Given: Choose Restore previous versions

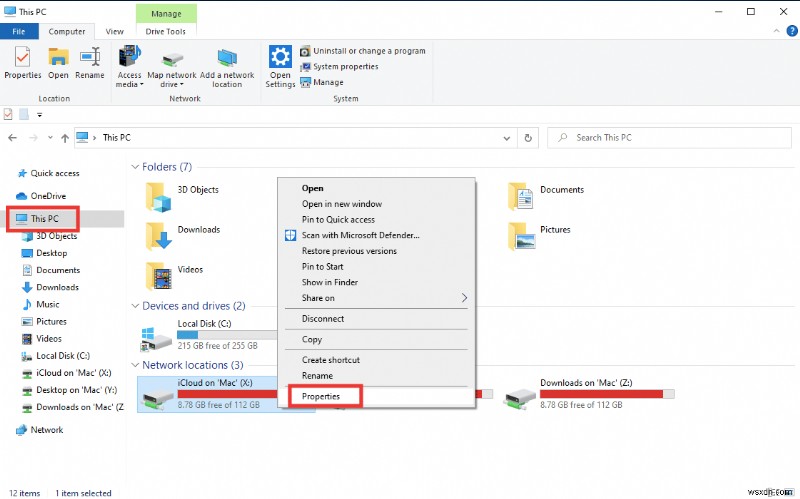Looking at the screenshot, I should coord(349,251).
